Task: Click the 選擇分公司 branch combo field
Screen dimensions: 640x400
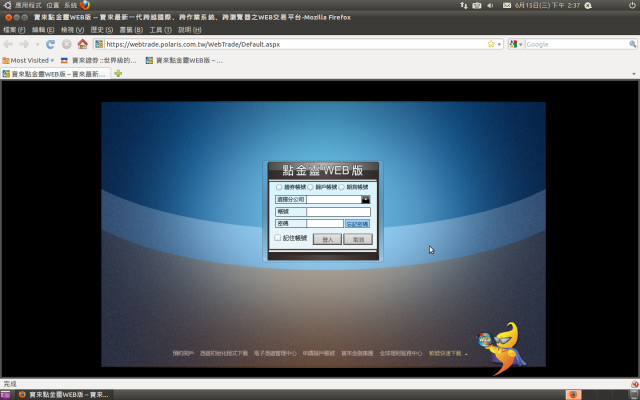Action: 334,200
